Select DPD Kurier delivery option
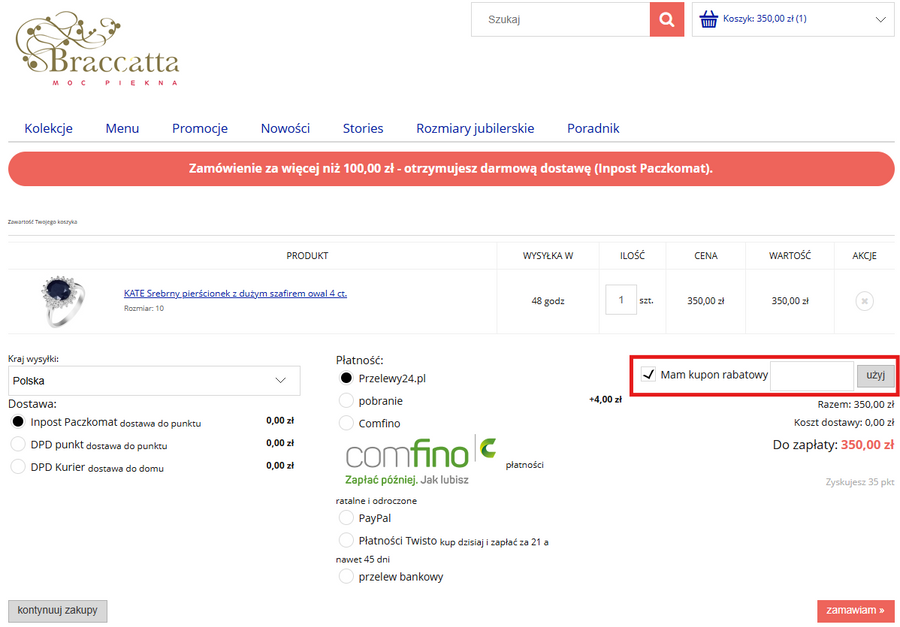The image size is (900, 627). [x=17, y=467]
